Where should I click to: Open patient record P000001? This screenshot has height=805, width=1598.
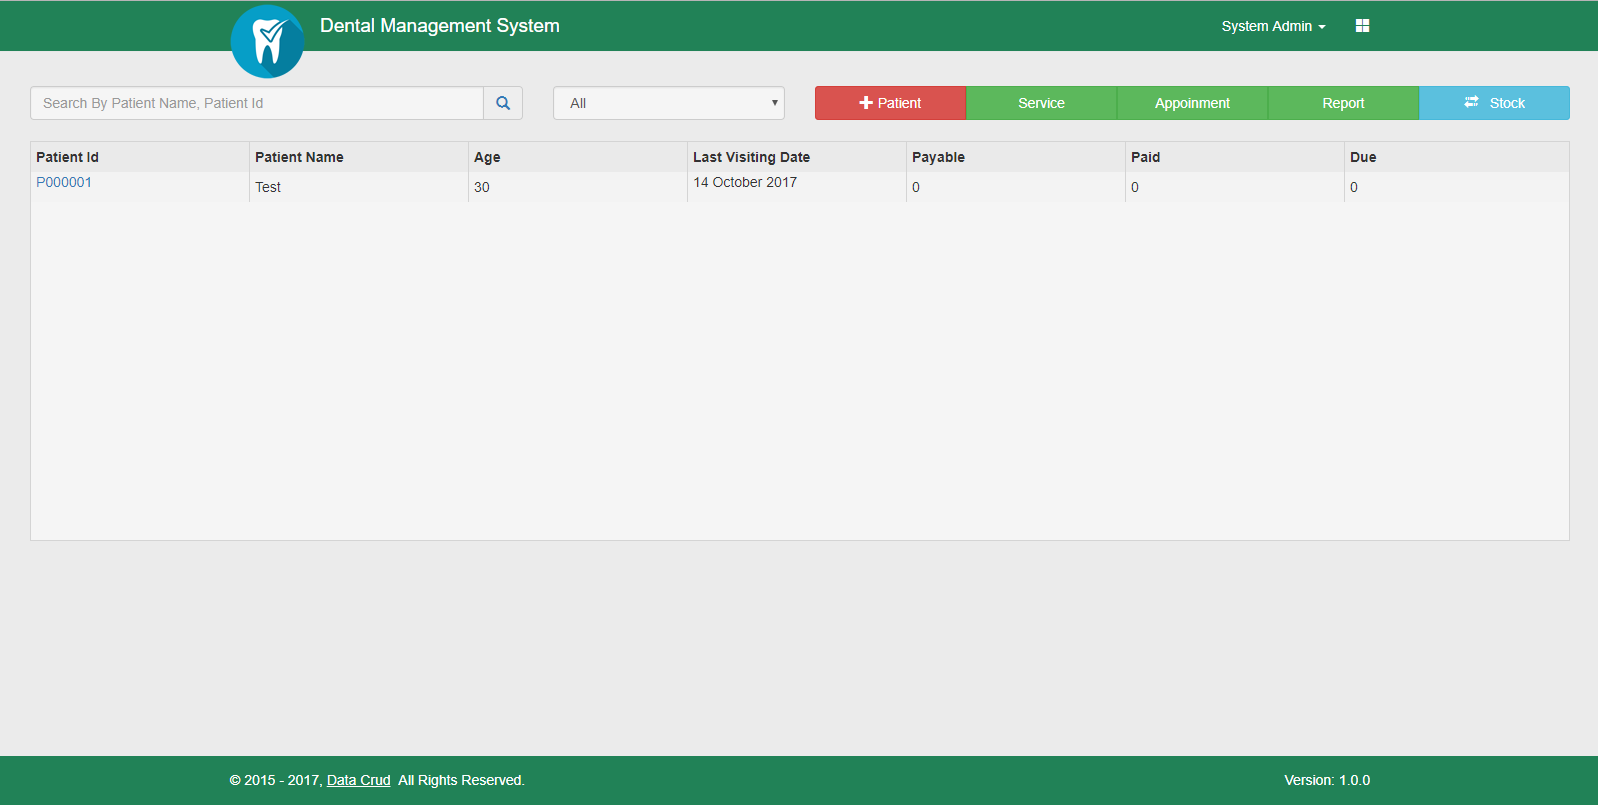(x=64, y=182)
